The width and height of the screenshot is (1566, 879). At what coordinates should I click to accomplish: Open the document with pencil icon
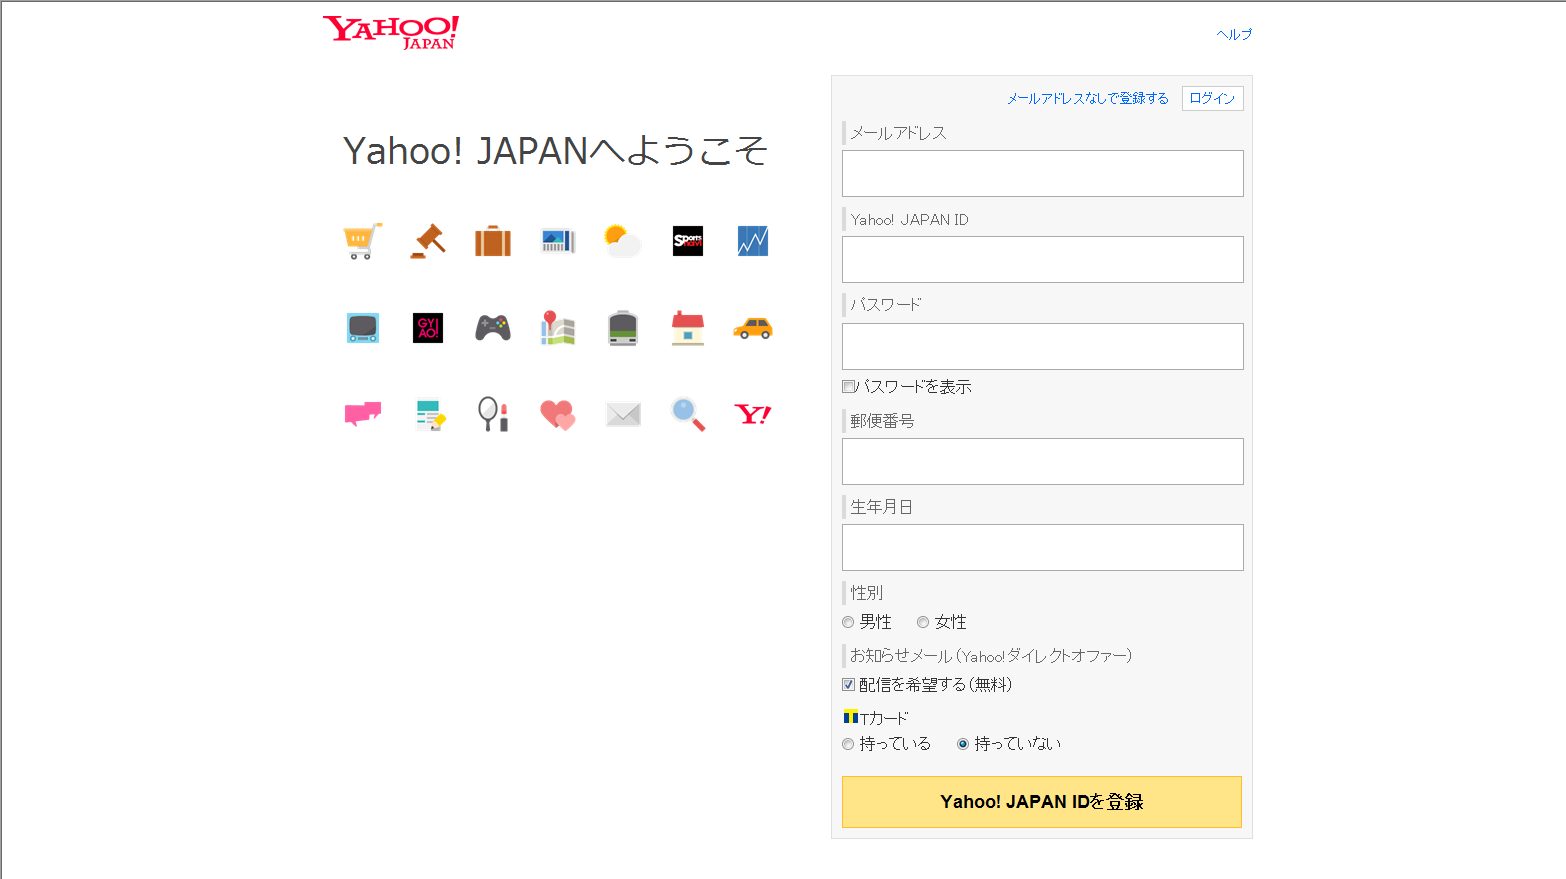(x=430, y=415)
